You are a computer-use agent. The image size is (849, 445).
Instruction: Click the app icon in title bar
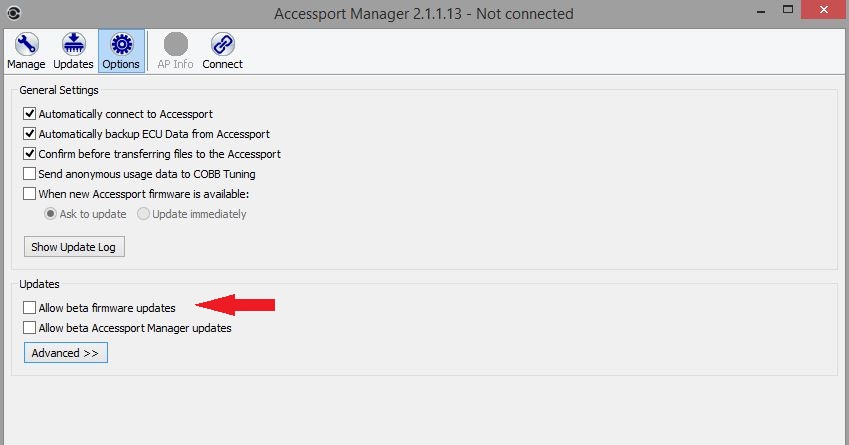coord(10,12)
